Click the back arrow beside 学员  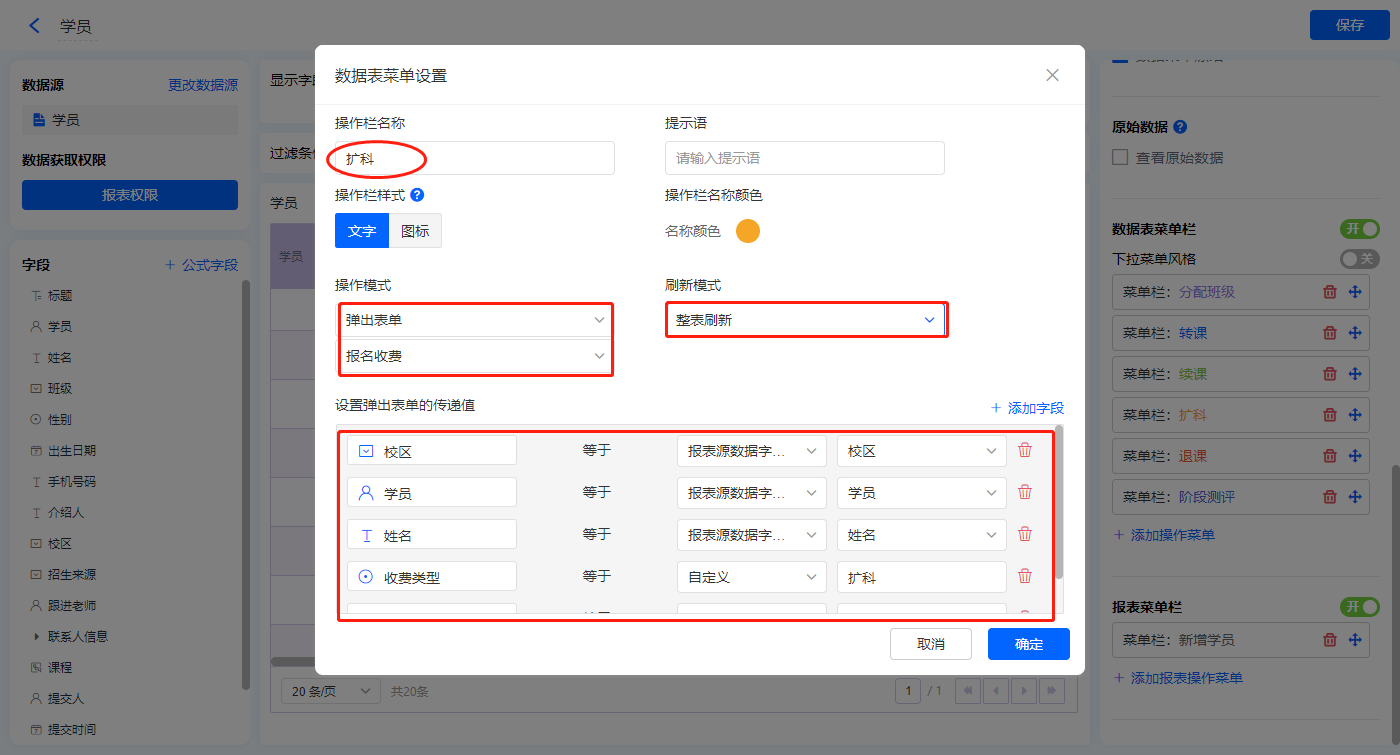[x=35, y=26]
